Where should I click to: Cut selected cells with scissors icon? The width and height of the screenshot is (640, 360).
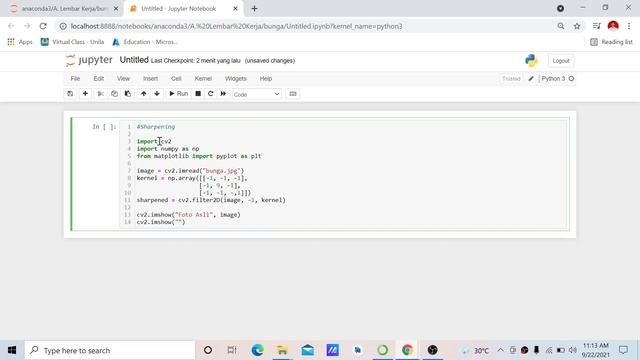pos(100,94)
